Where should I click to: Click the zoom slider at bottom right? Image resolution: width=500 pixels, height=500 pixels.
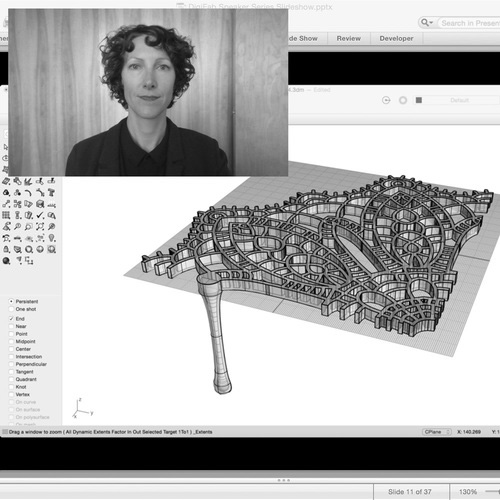(x=492, y=491)
